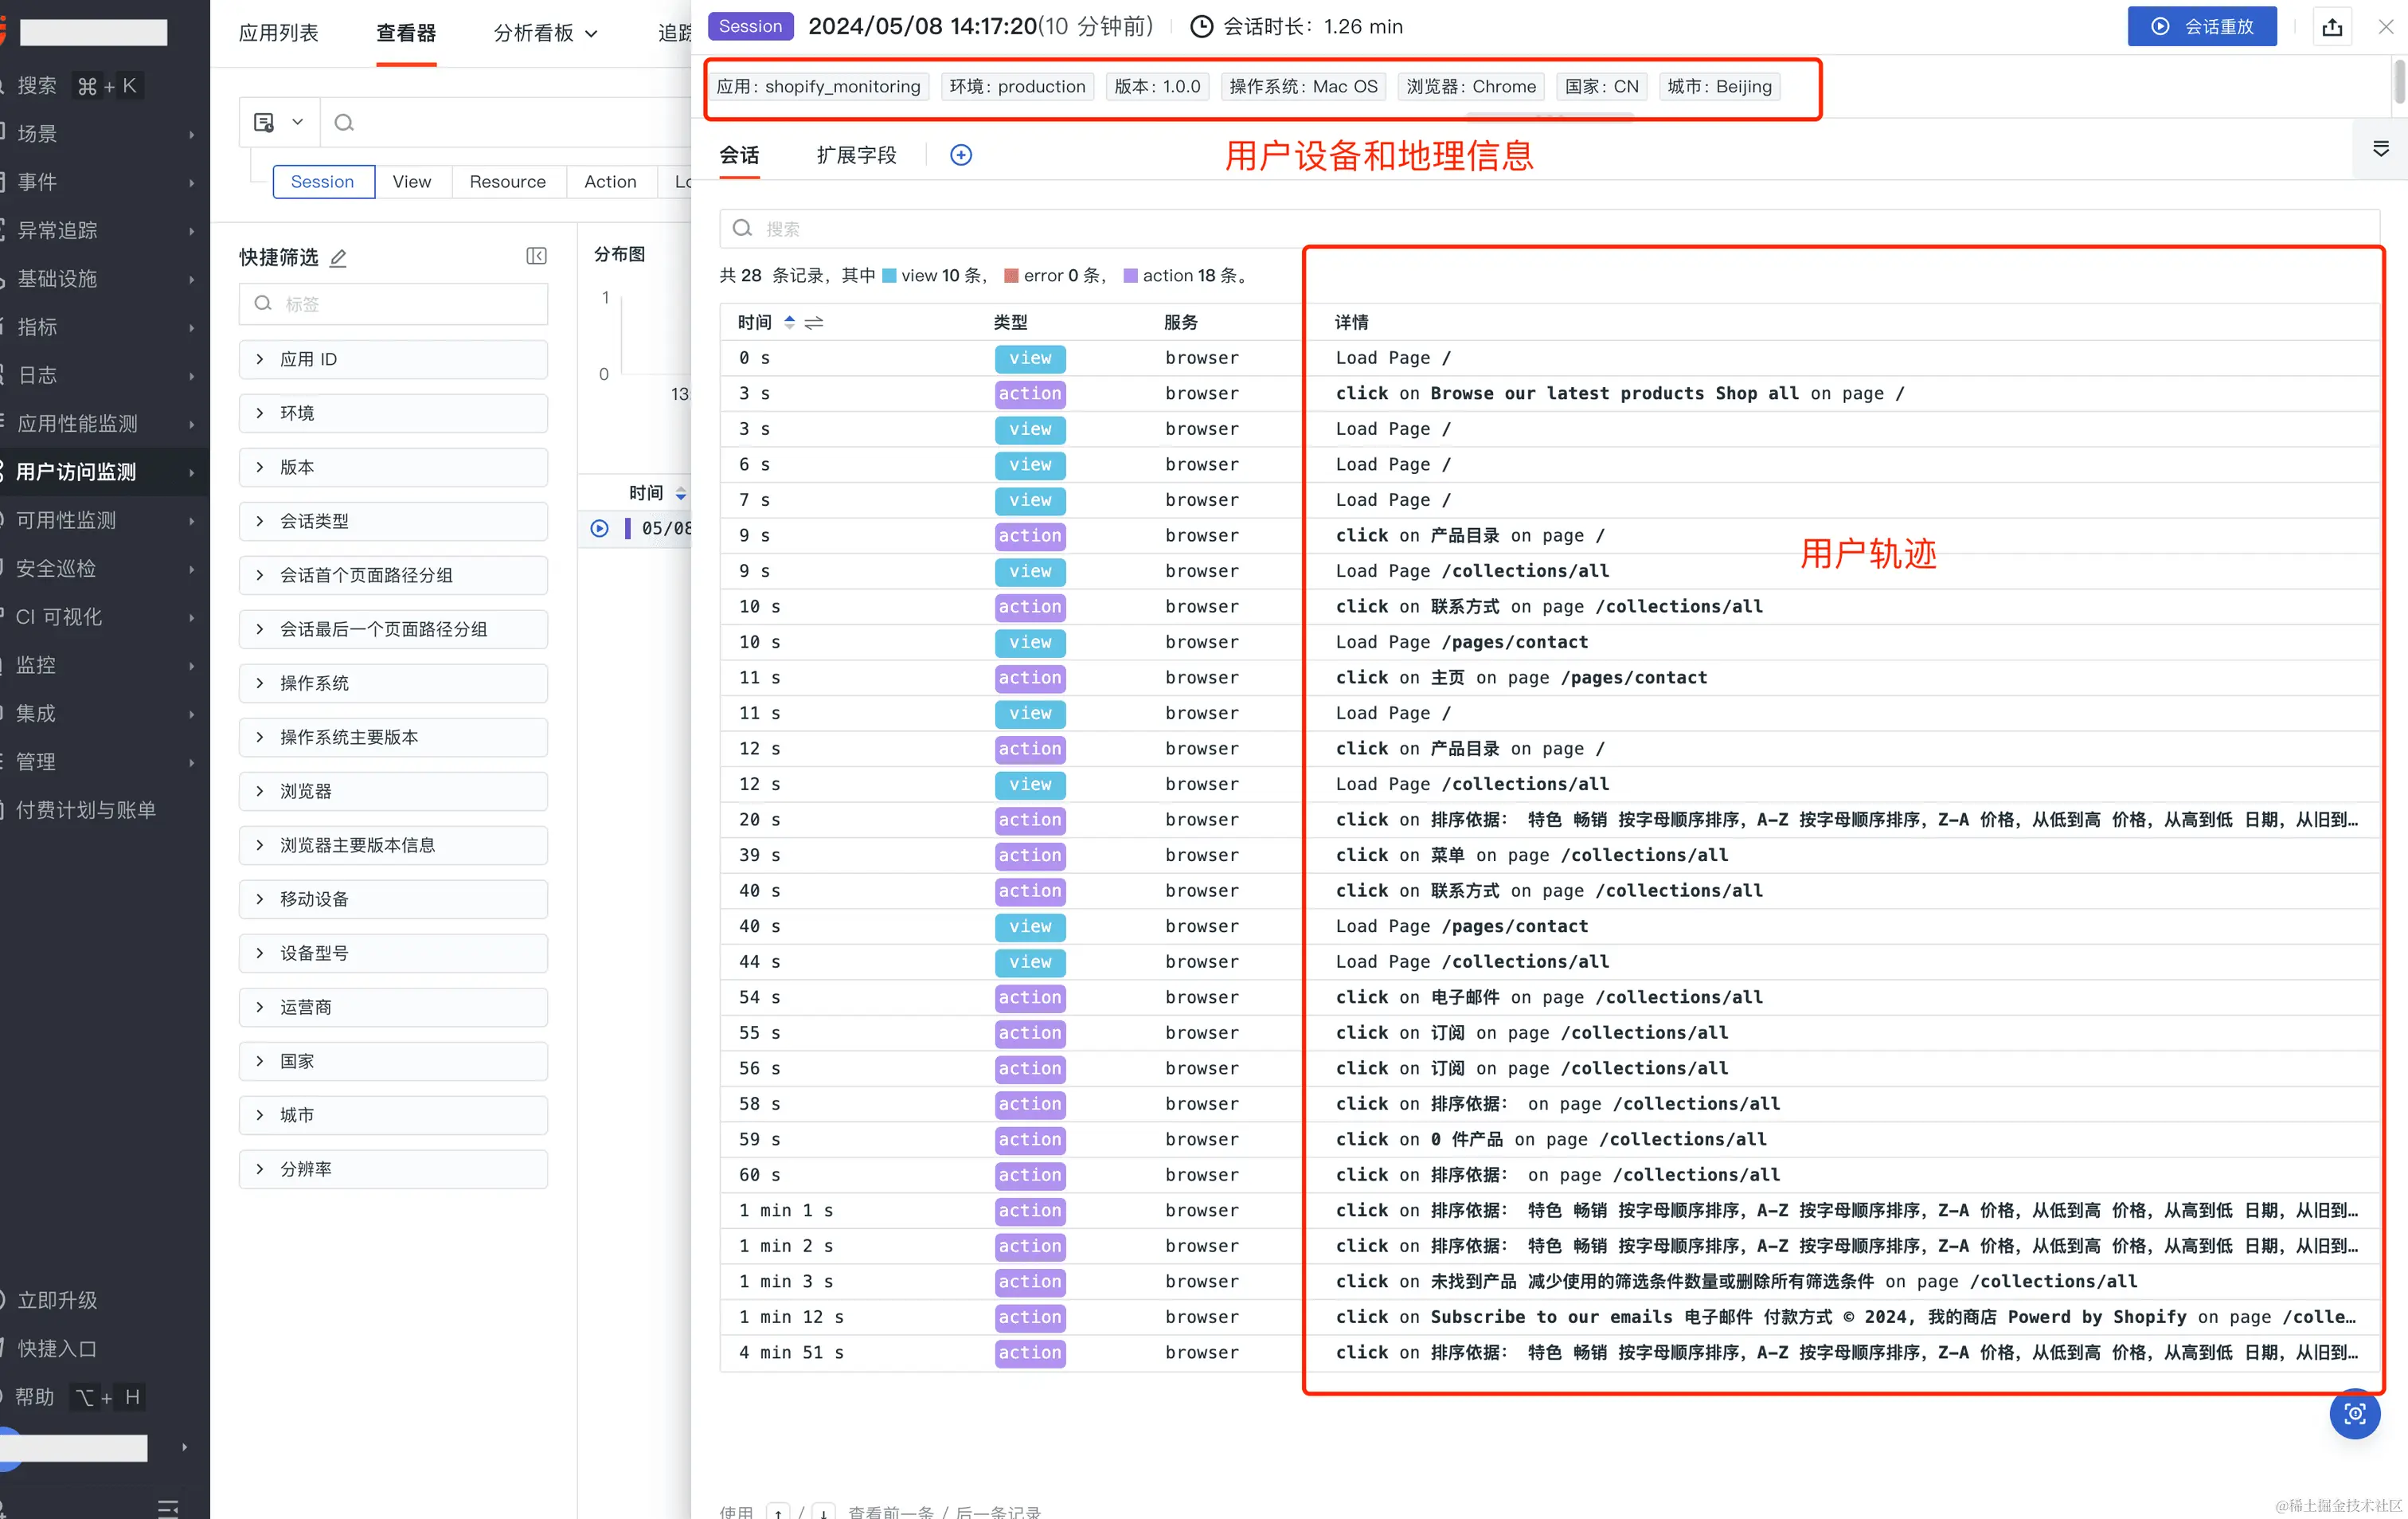Image resolution: width=2408 pixels, height=1519 pixels.
Task: Click the blue screenshot floating button
Action: click(x=2354, y=1413)
